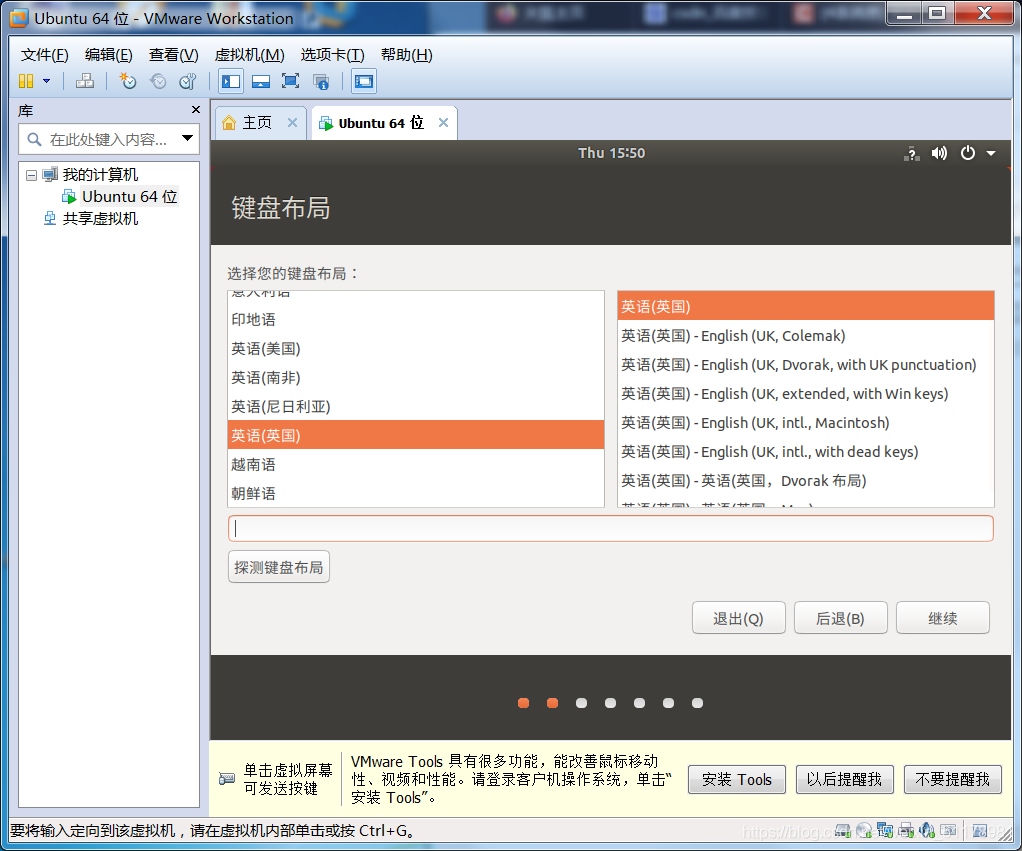Open the power options dropdown arrow
Viewport: 1022px width, 851px height.
tap(46, 81)
